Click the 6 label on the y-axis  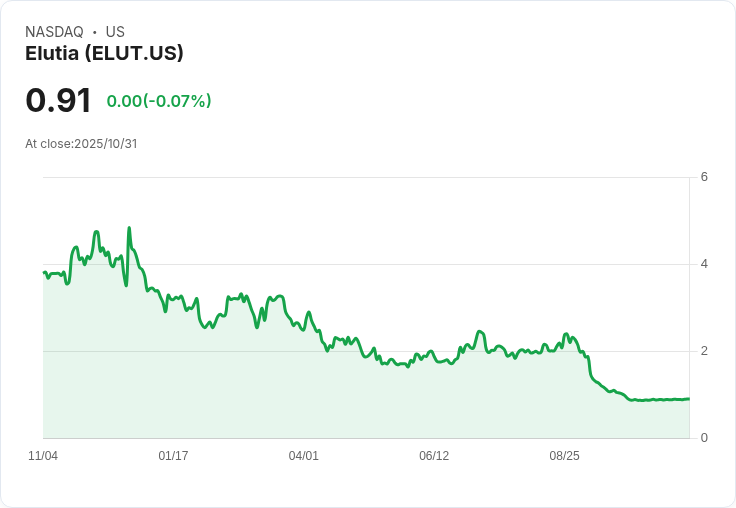click(x=705, y=178)
